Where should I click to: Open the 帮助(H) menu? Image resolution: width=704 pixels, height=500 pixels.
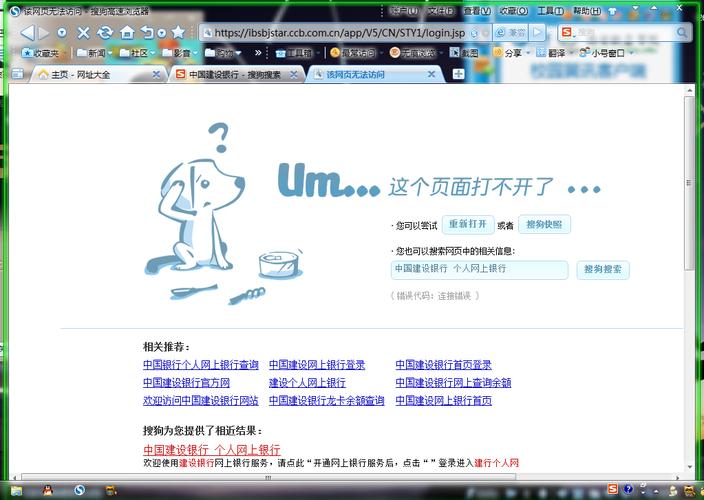(x=587, y=10)
